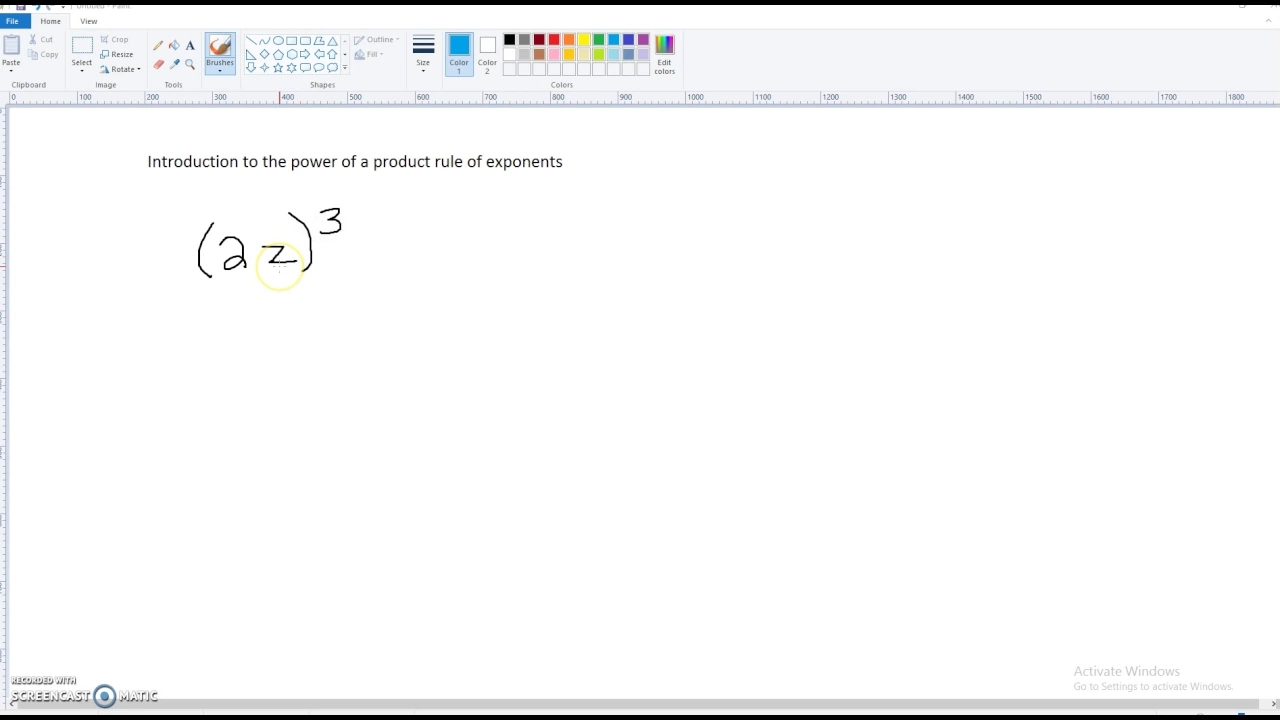Screen dimensions: 1280x720
Task: Activate the Color 2 background box
Action: 487,54
